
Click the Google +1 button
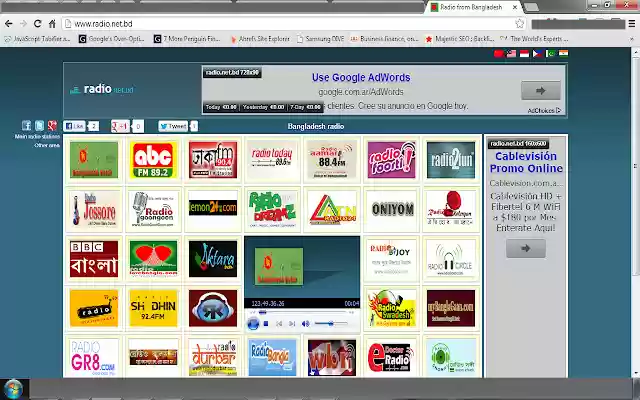tap(120, 126)
